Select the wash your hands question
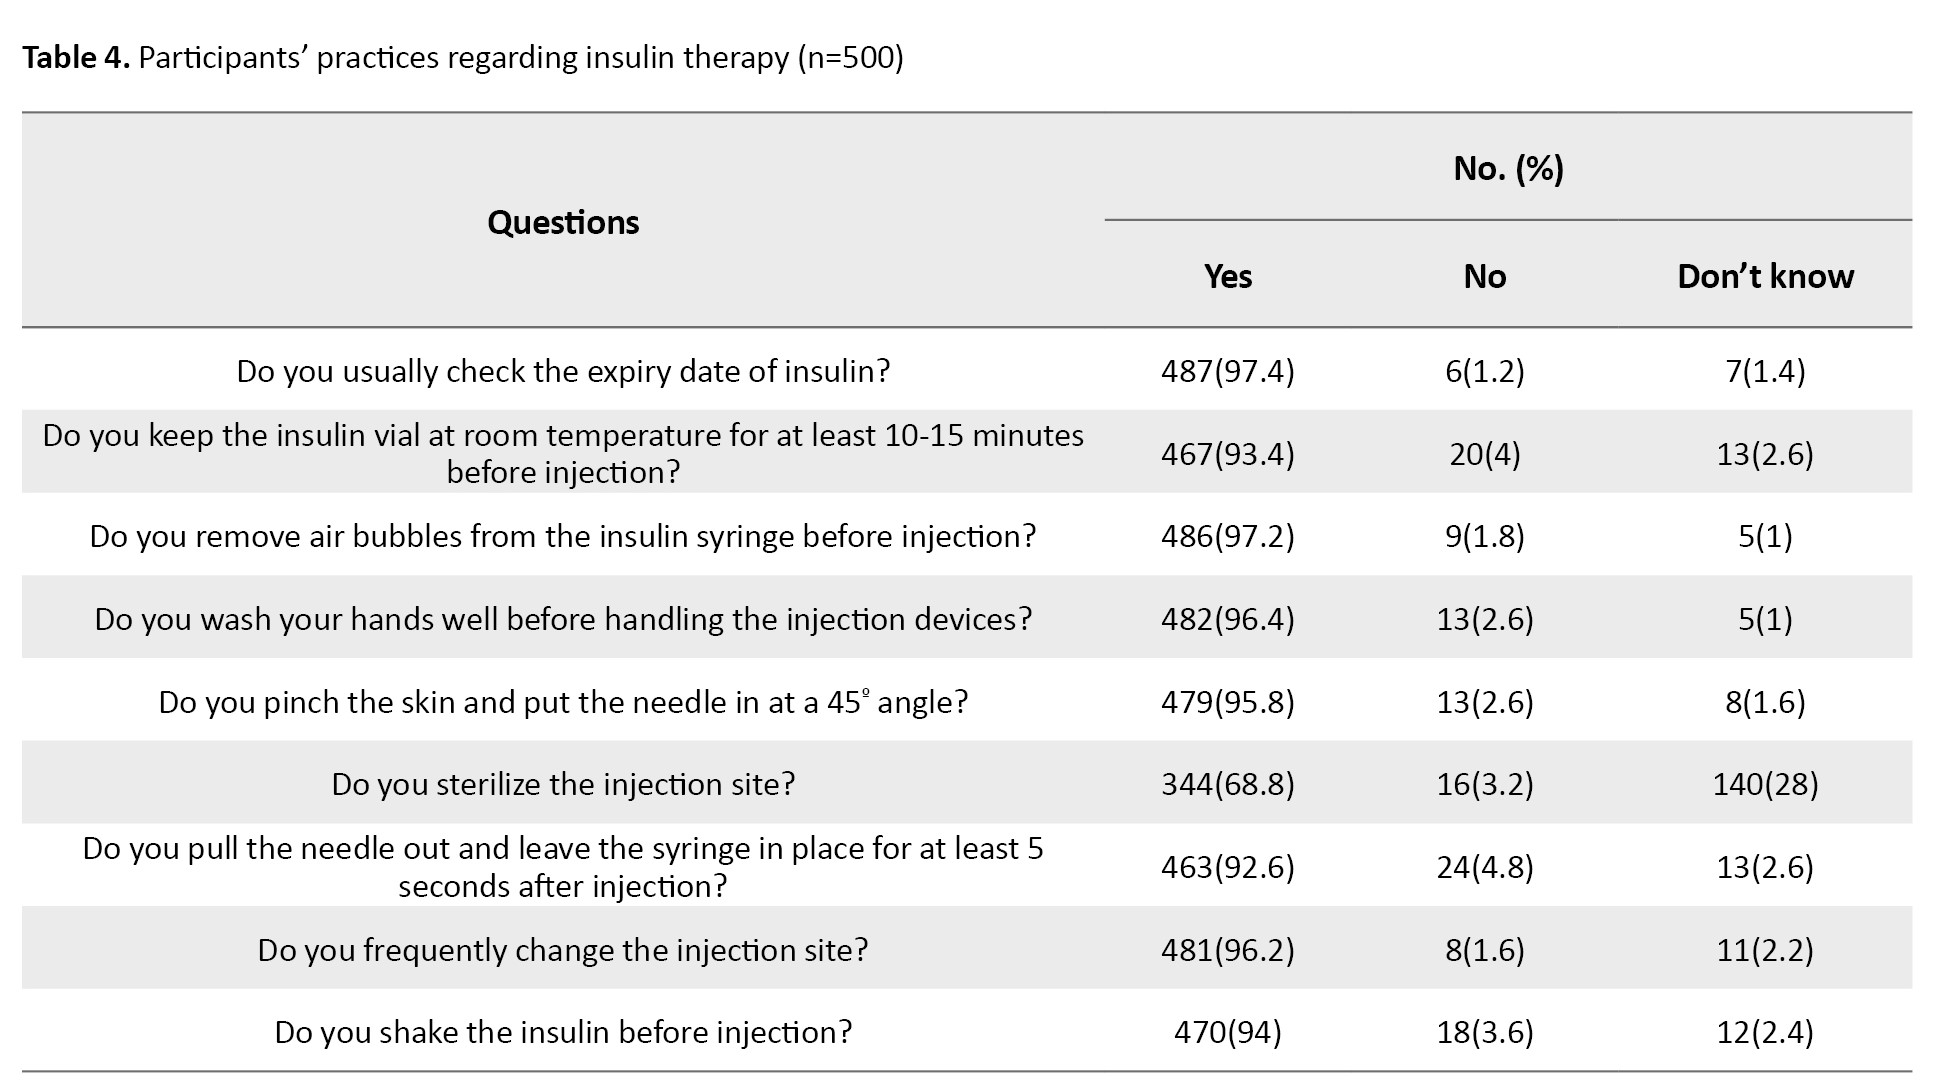Screen dimensions: 1955x1090 [x=563, y=620]
